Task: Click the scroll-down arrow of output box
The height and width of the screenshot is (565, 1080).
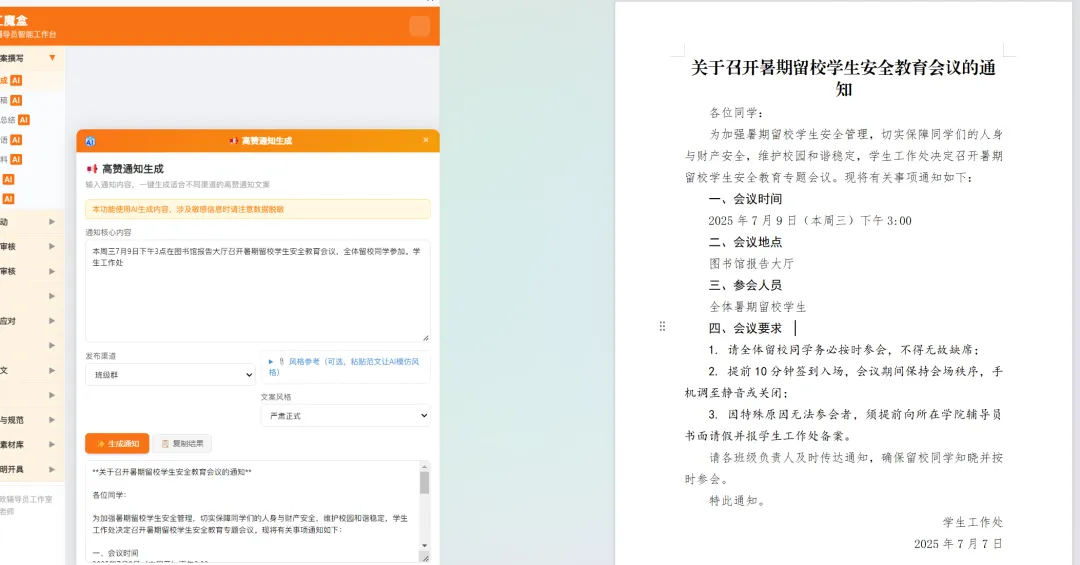Action: [x=424, y=546]
